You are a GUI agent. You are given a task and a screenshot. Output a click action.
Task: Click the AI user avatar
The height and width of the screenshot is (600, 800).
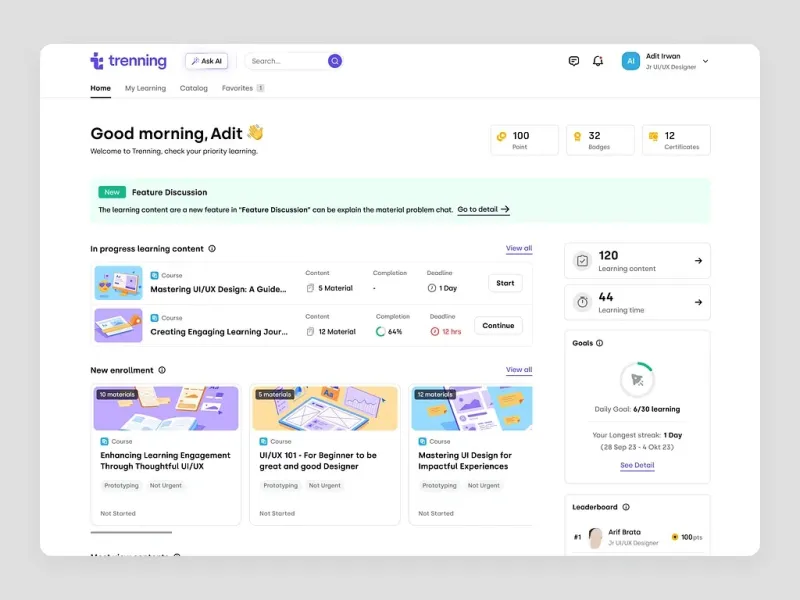[x=631, y=61]
